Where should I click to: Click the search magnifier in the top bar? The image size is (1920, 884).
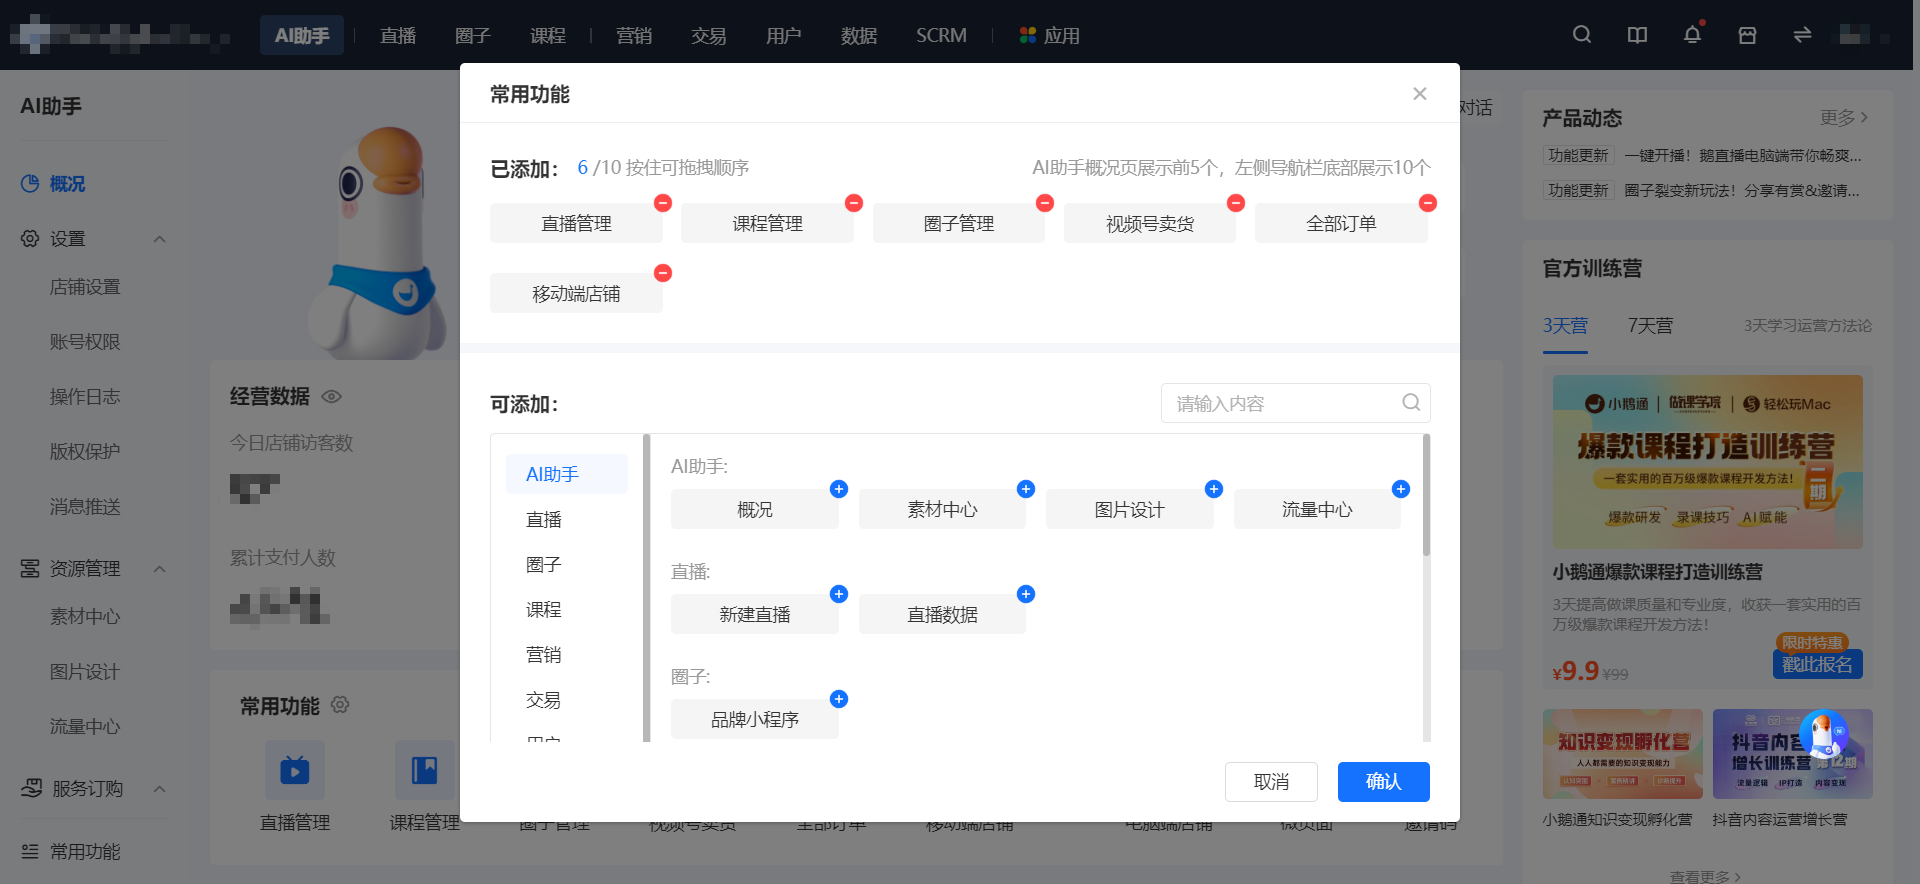pyautogui.click(x=1582, y=35)
